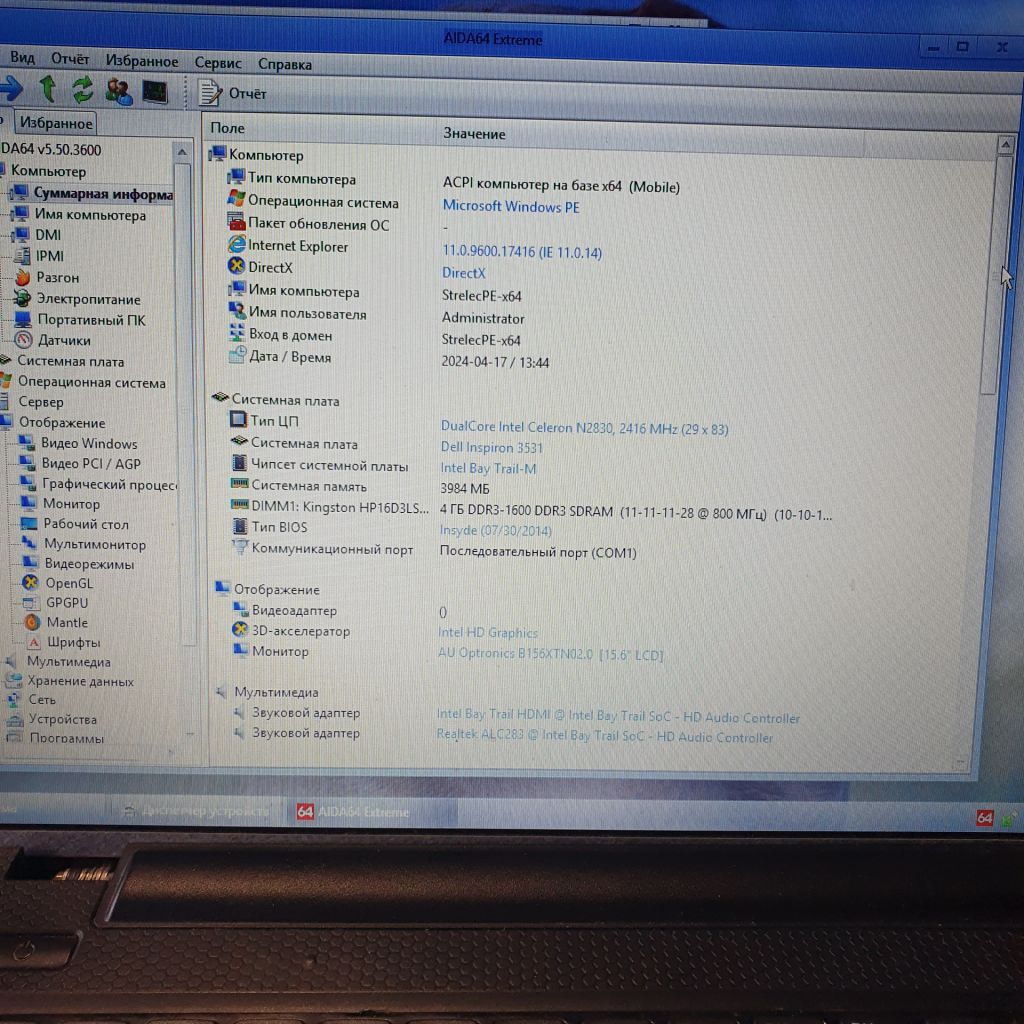
Task: Click the Электропитание power icon
Action: pos(23,298)
